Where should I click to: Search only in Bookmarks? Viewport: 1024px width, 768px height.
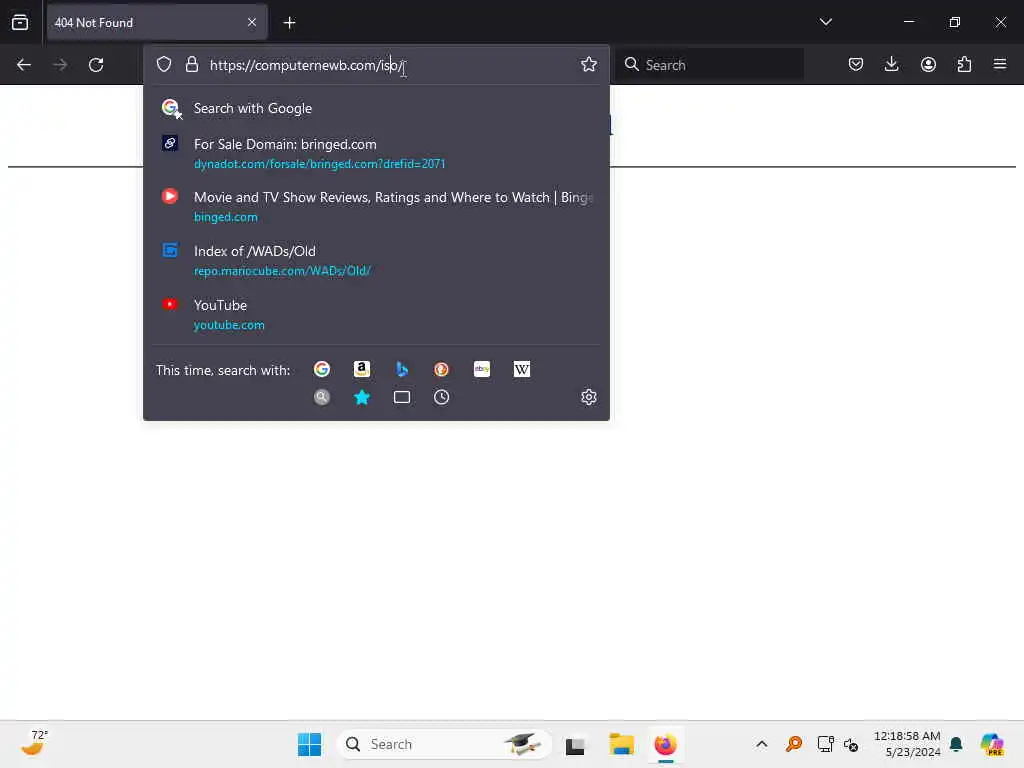point(362,397)
